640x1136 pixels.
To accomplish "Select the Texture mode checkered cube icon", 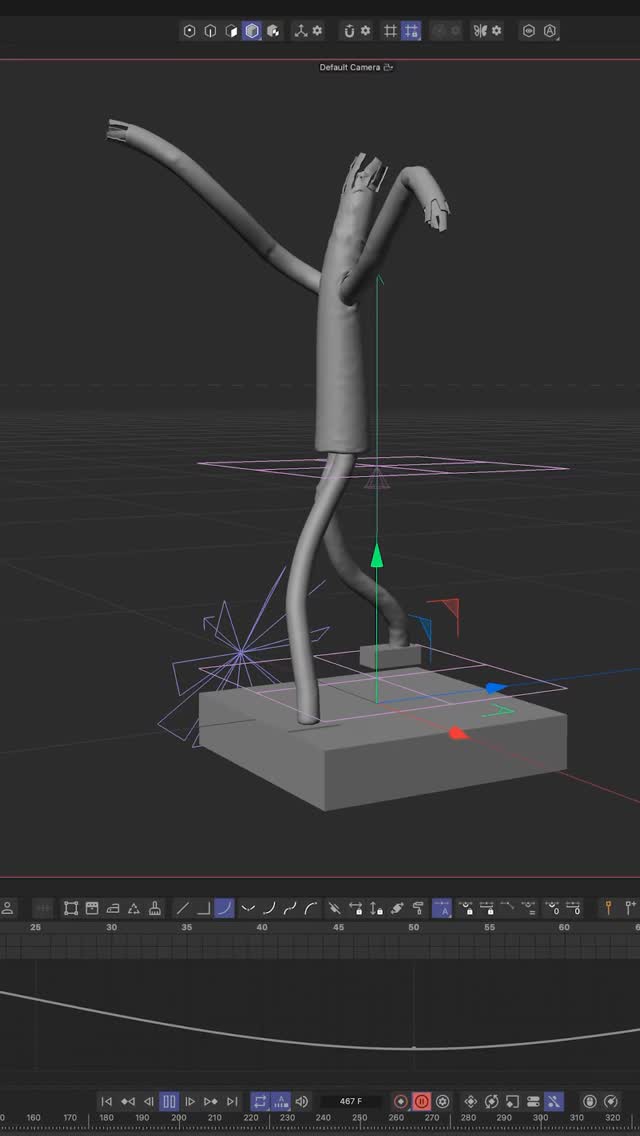I will (x=273, y=31).
